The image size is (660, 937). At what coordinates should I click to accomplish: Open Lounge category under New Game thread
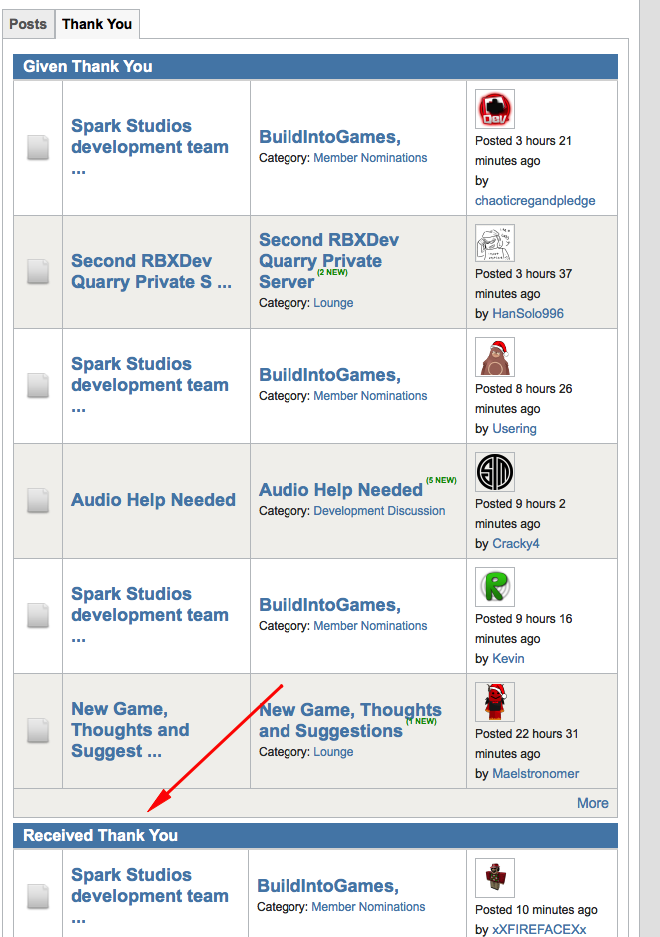333,752
